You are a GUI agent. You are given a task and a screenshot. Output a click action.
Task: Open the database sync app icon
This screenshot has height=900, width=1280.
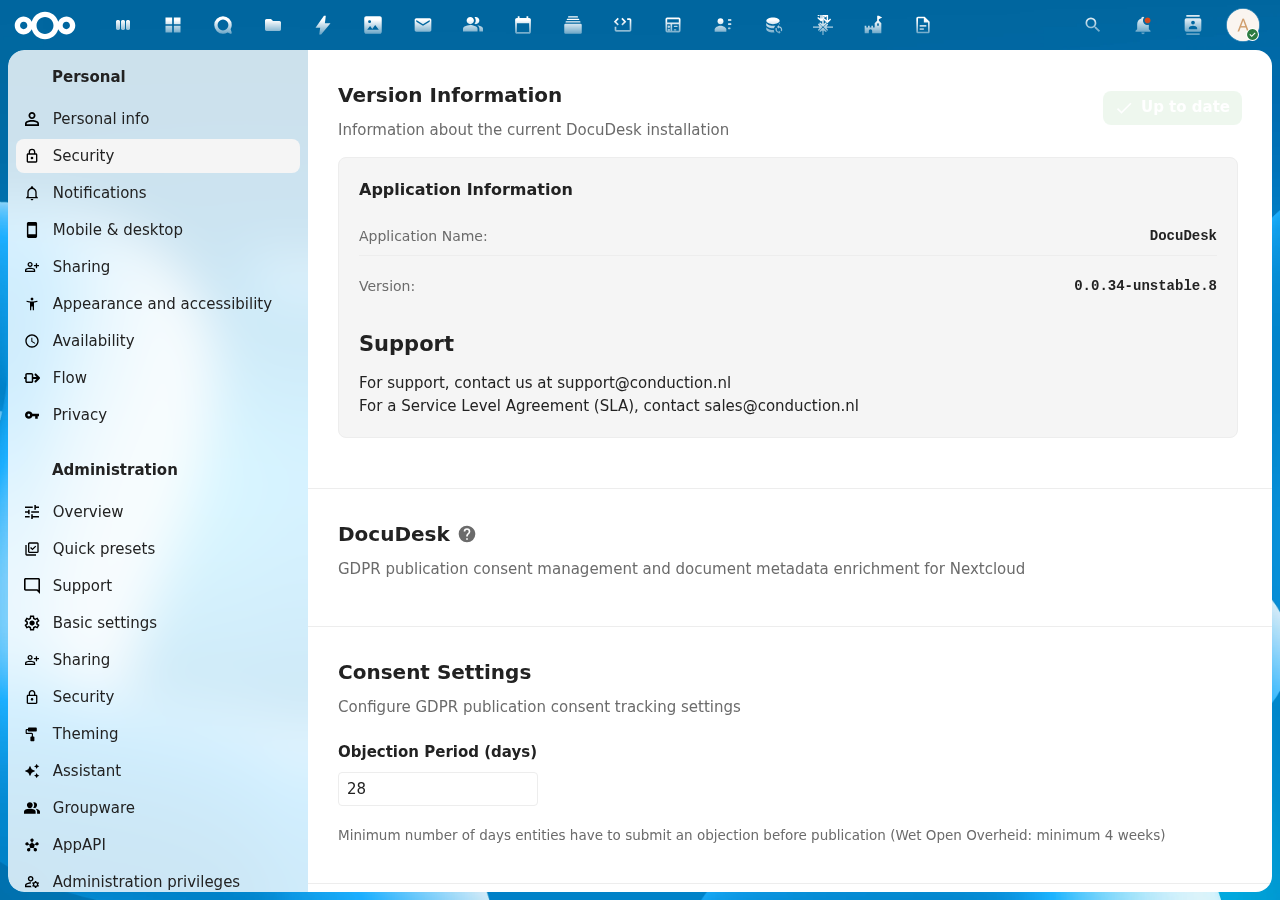pos(773,25)
